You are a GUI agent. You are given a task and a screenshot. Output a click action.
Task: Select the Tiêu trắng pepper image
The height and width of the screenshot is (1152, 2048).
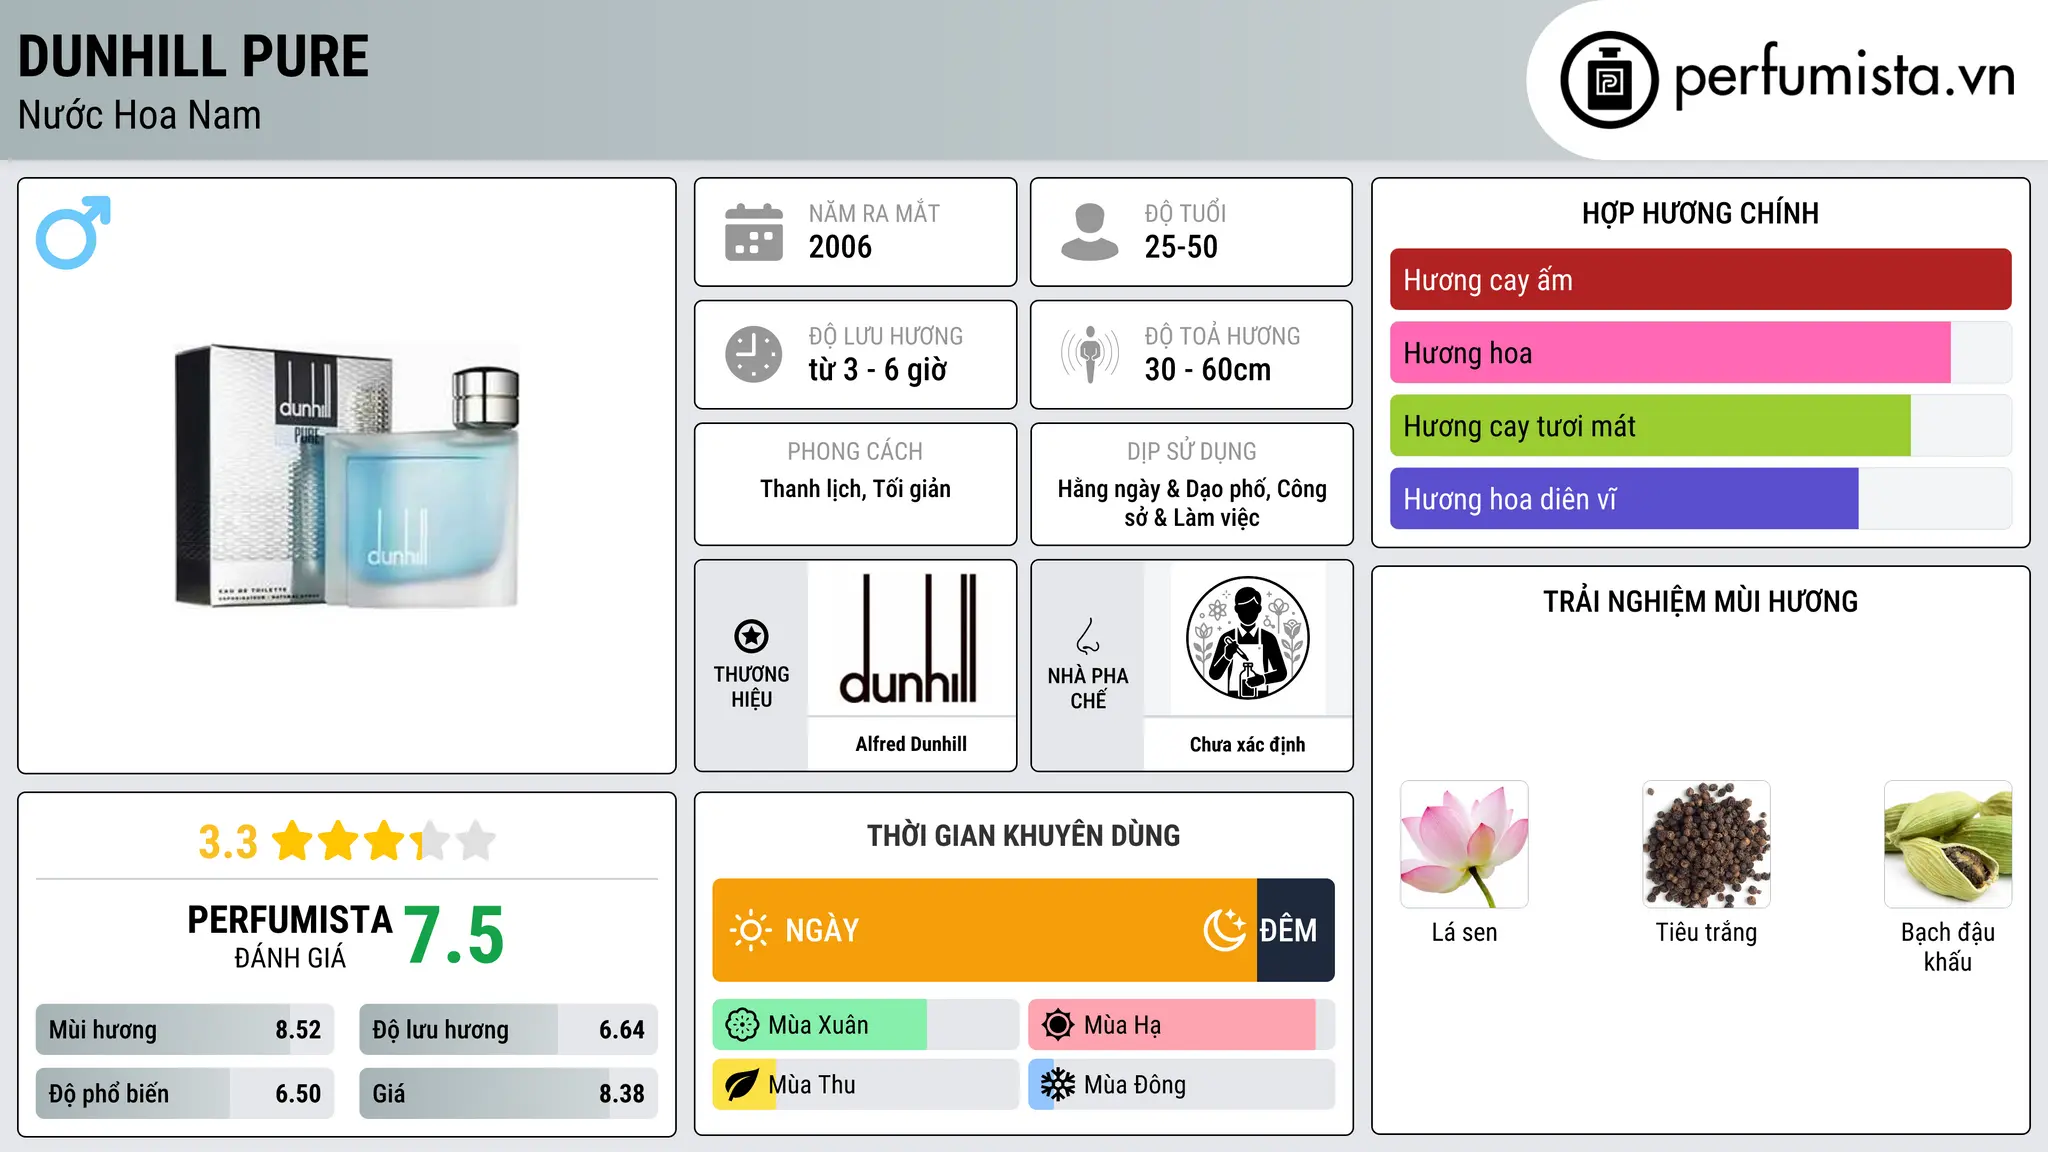click(x=1706, y=844)
